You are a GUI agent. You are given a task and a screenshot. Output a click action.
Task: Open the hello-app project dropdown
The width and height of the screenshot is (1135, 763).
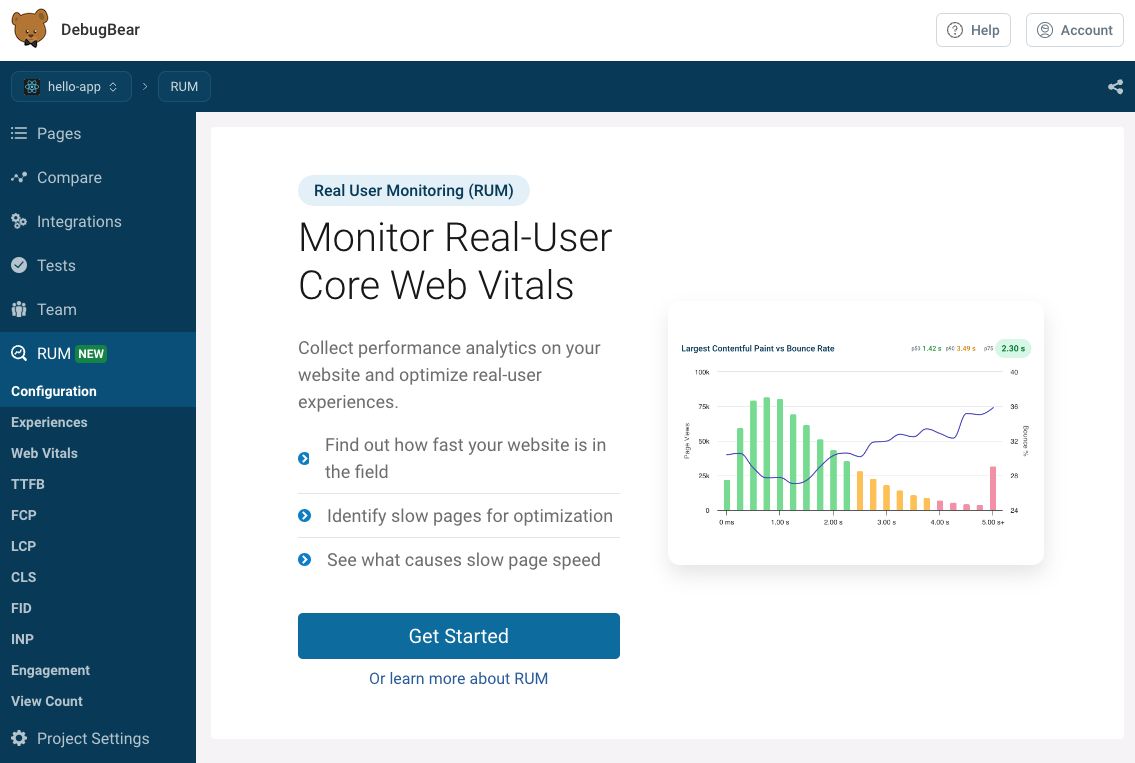(x=72, y=87)
